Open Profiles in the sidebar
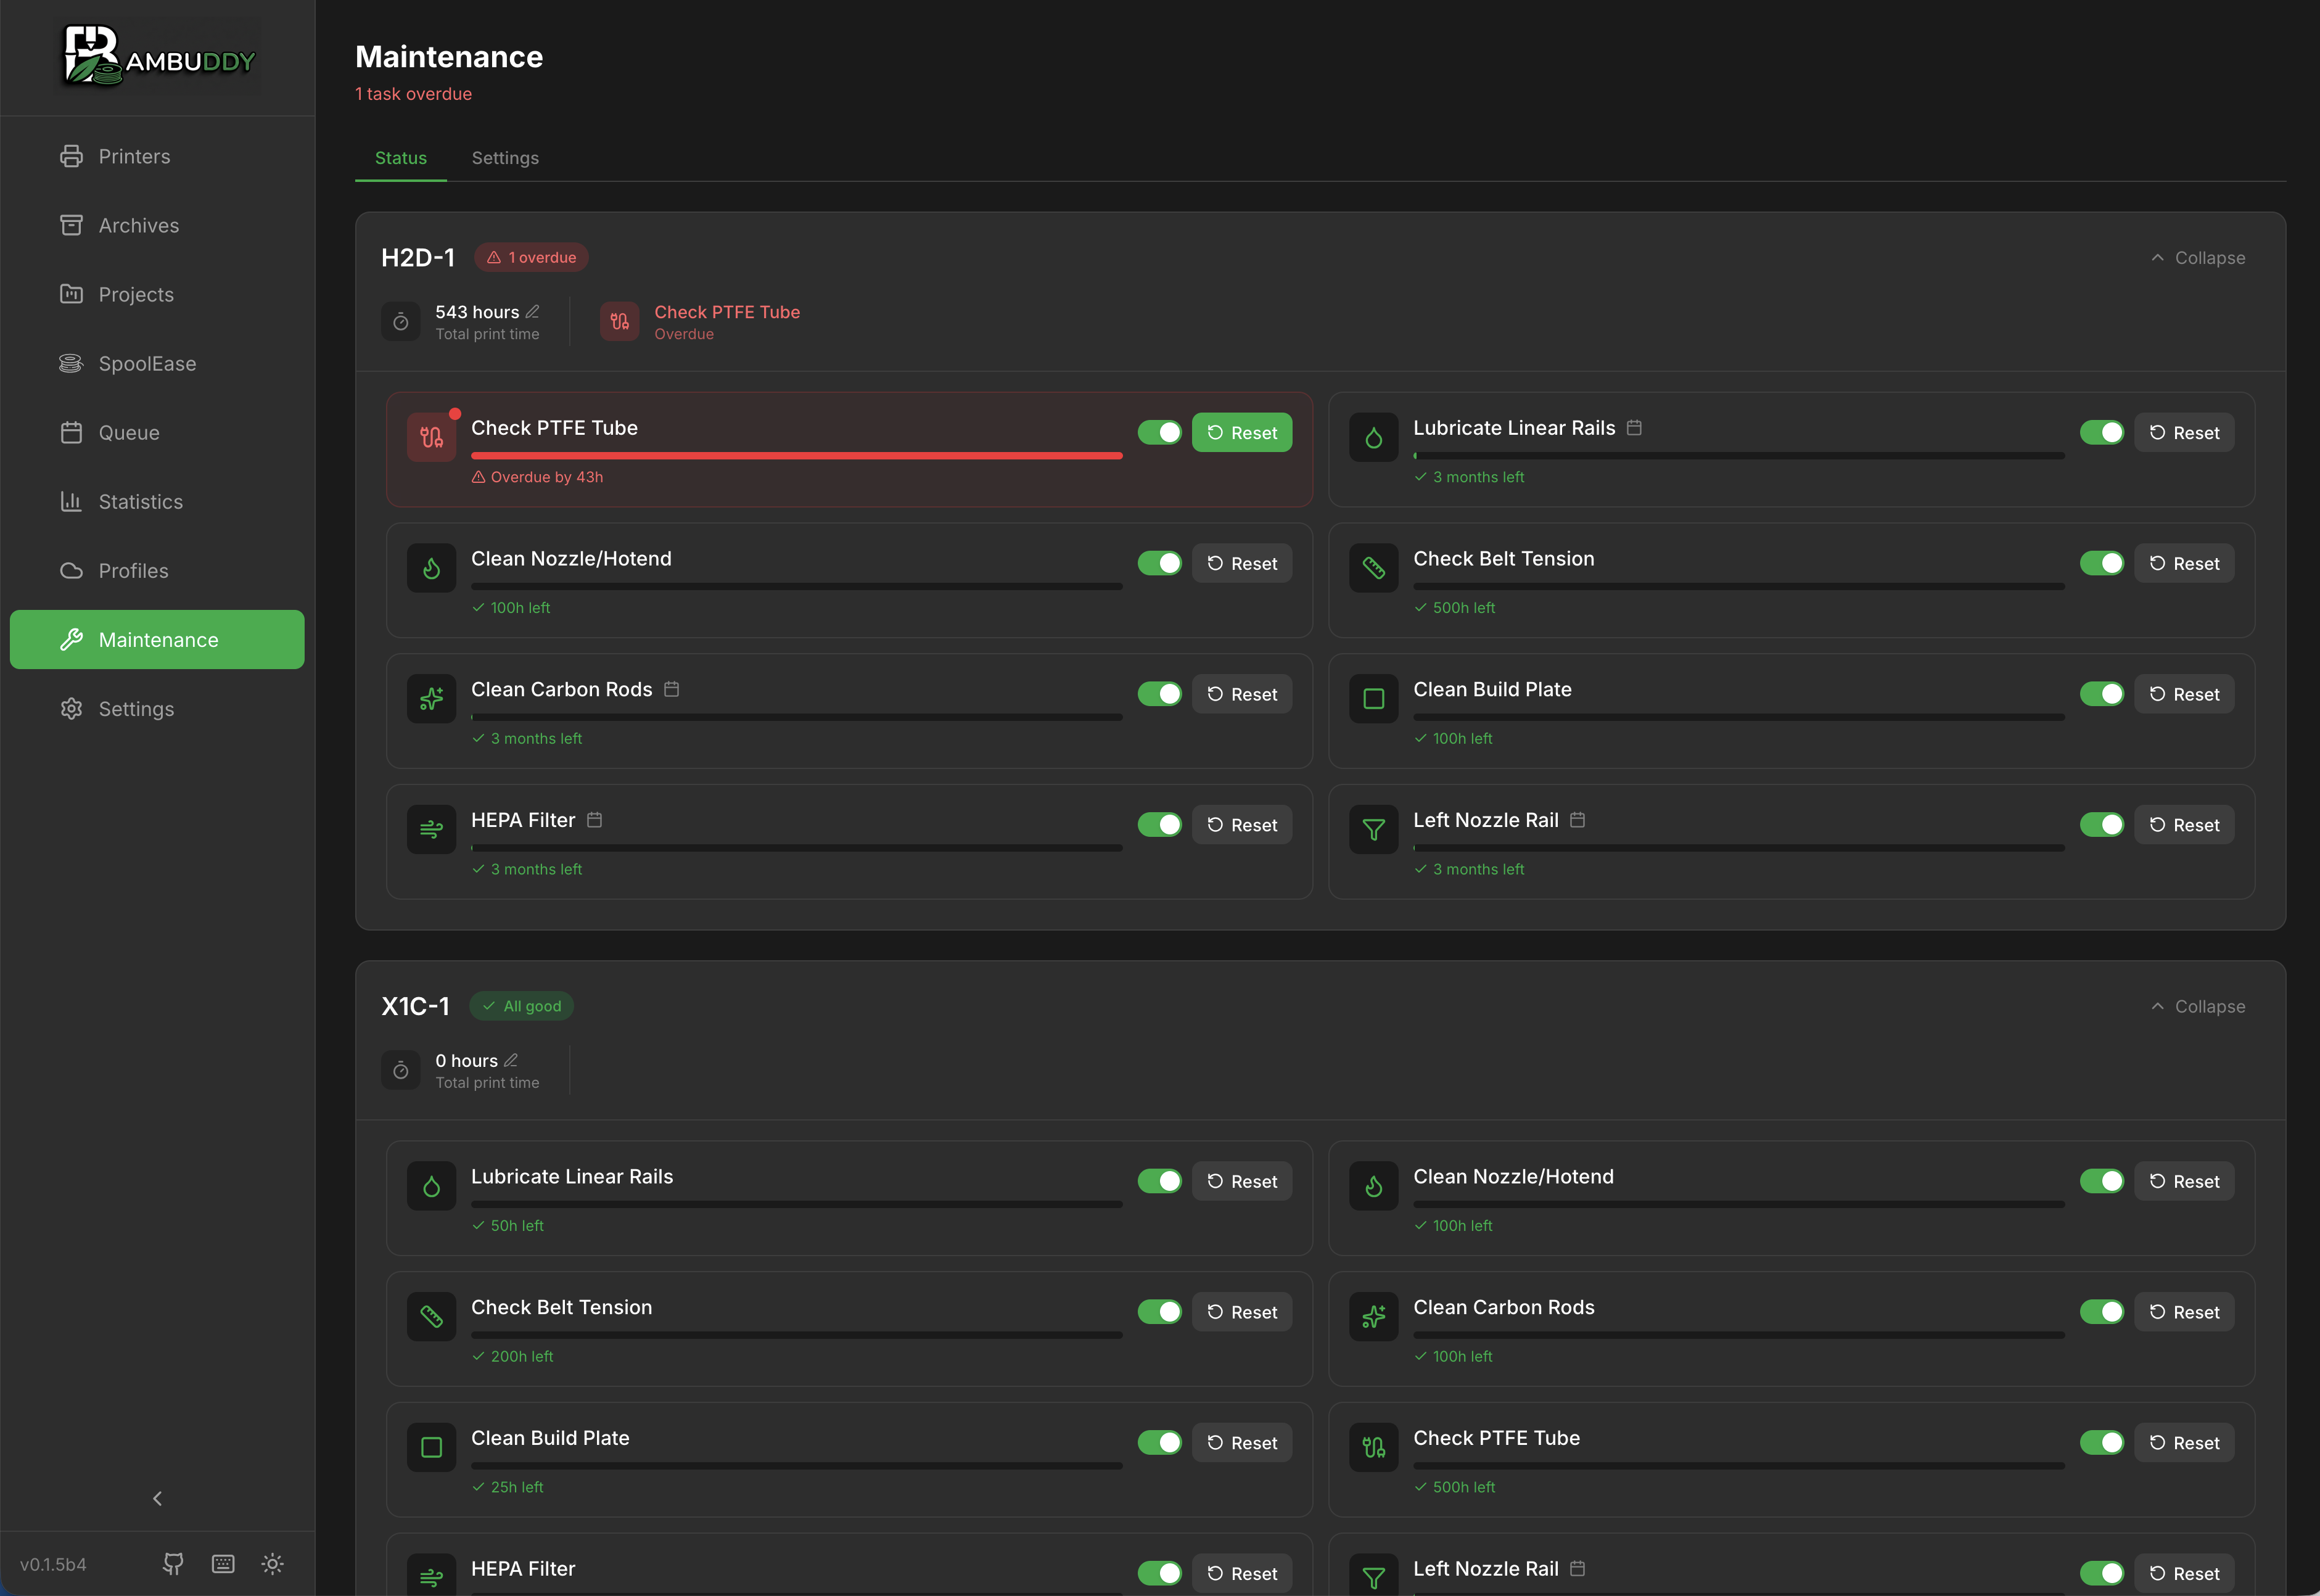 (157, 570)
